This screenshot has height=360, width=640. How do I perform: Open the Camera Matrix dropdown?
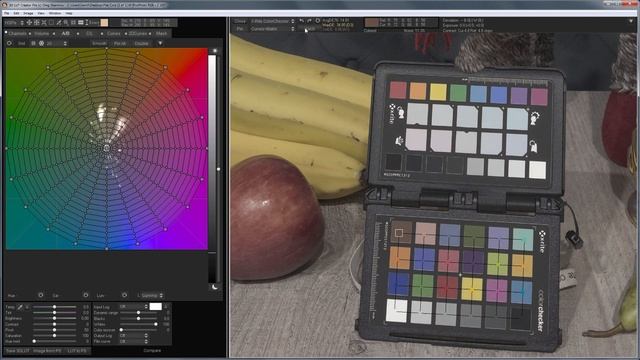(272, 29)
